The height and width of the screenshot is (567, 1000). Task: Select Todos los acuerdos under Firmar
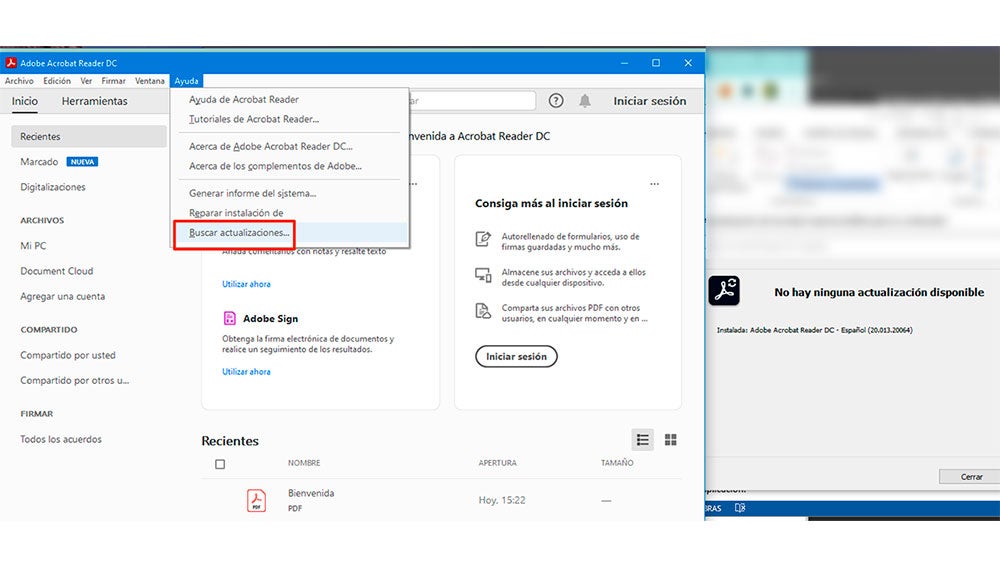61,439
